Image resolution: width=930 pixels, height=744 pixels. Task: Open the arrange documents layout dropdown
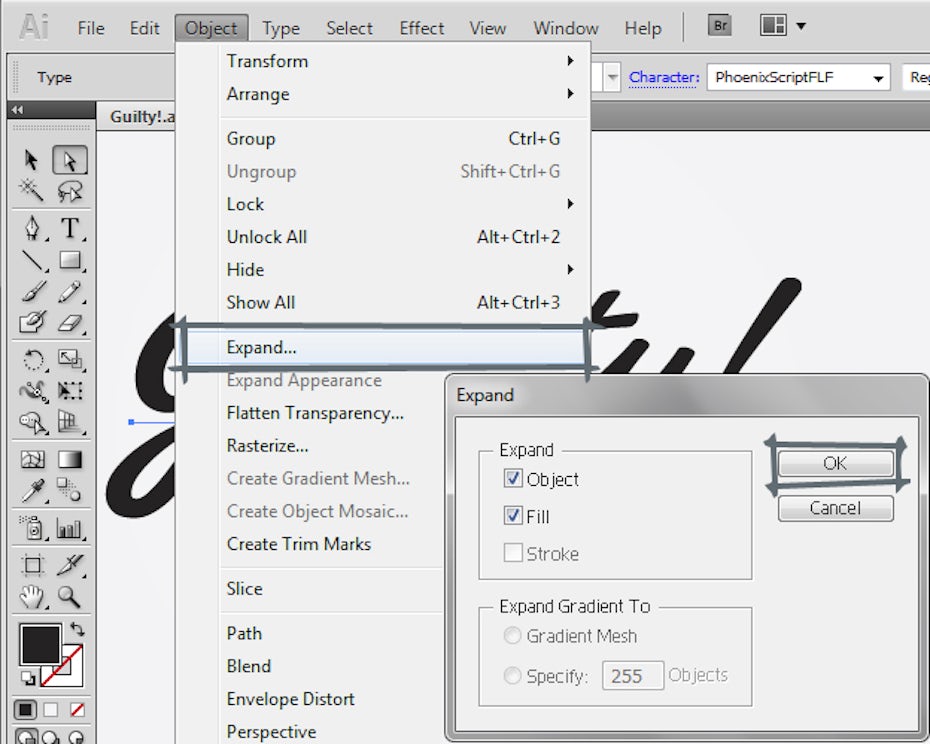click(783, 26)
